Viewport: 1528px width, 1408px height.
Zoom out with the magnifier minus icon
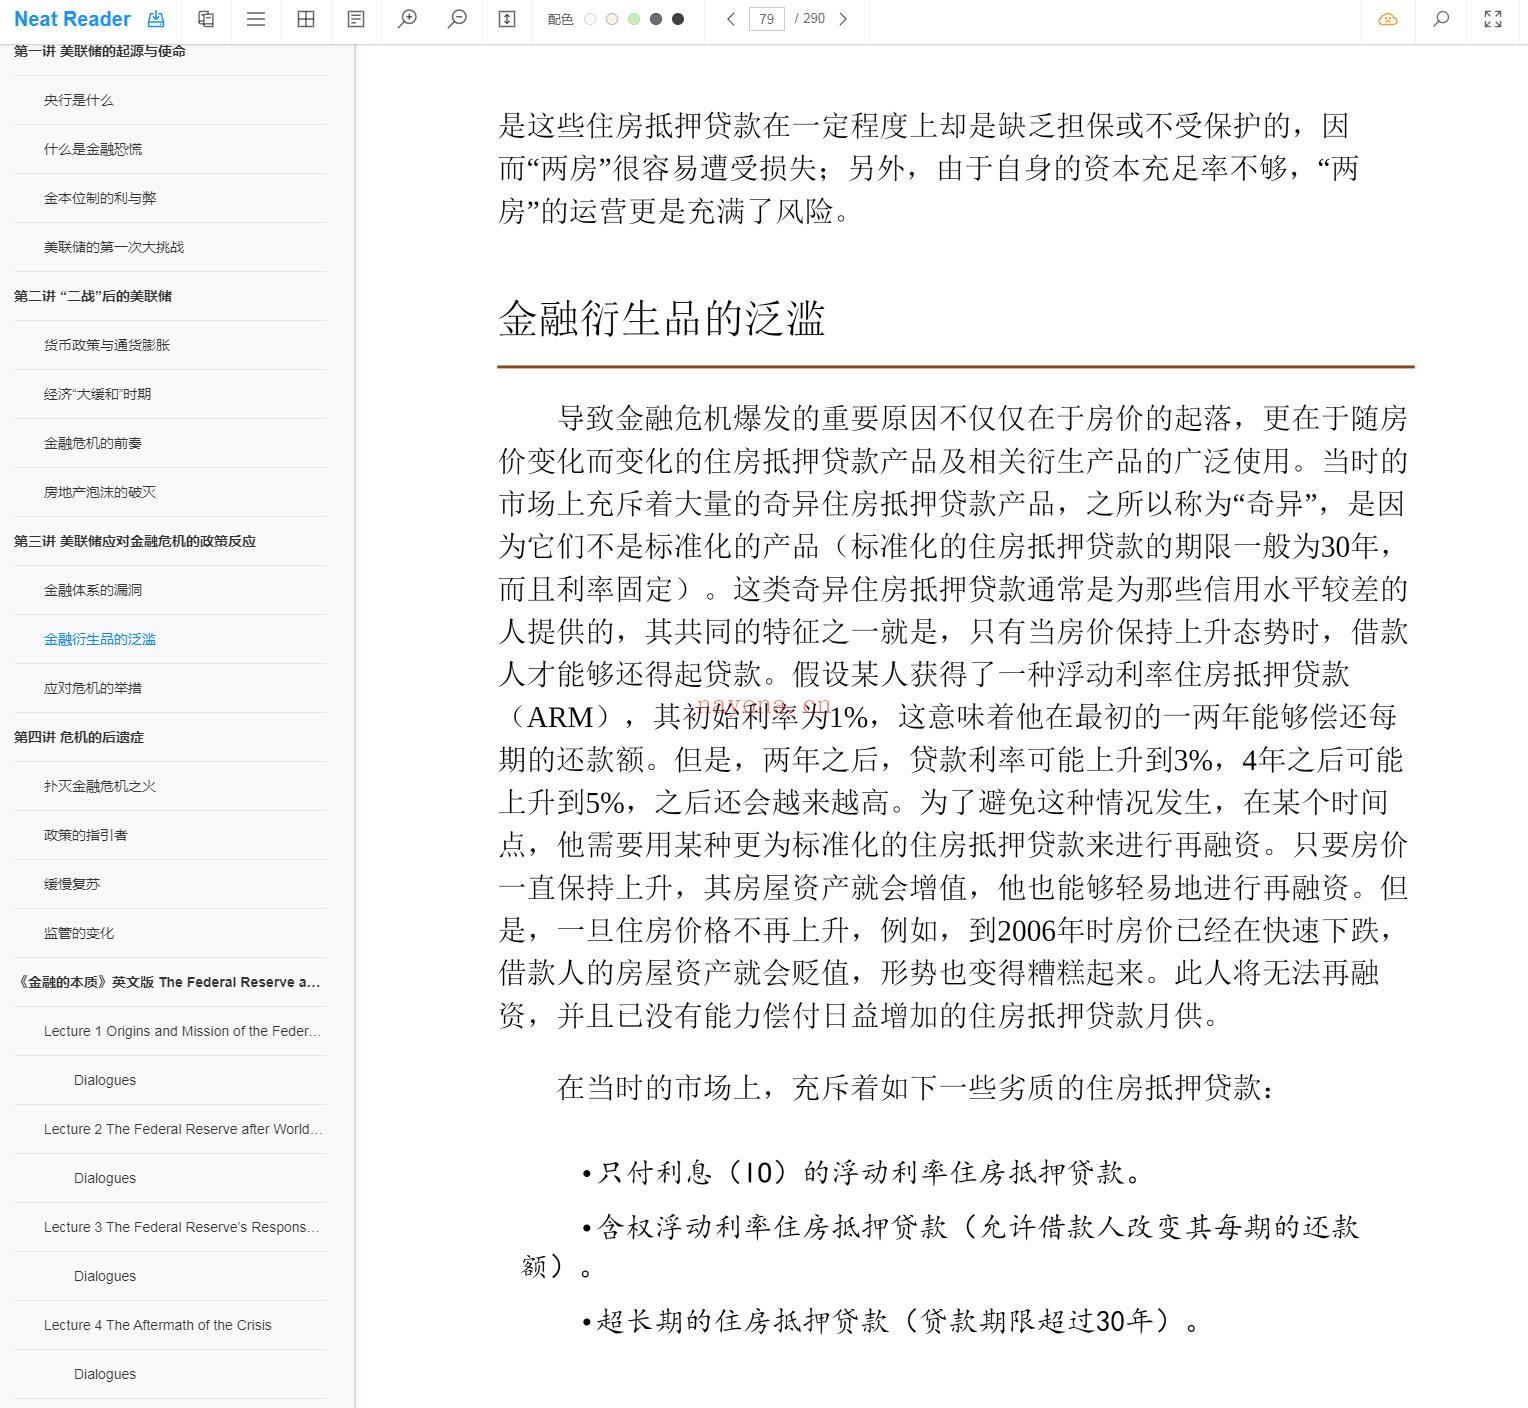click(457, 19)
